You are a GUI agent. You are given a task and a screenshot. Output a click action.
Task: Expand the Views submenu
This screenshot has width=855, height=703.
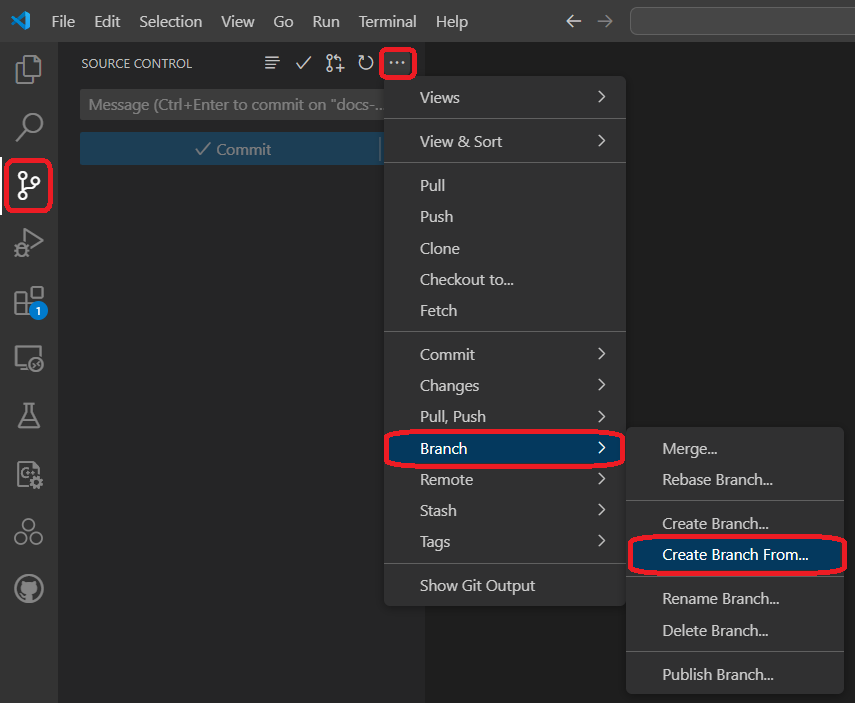pyautogui.click(x=505, y=97)
